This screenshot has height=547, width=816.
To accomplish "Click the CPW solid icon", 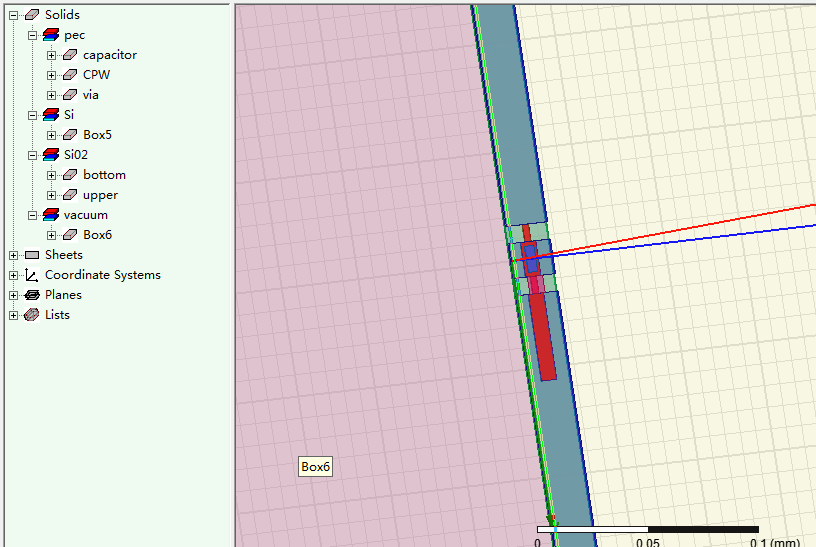I will click(x=70, y=75).
